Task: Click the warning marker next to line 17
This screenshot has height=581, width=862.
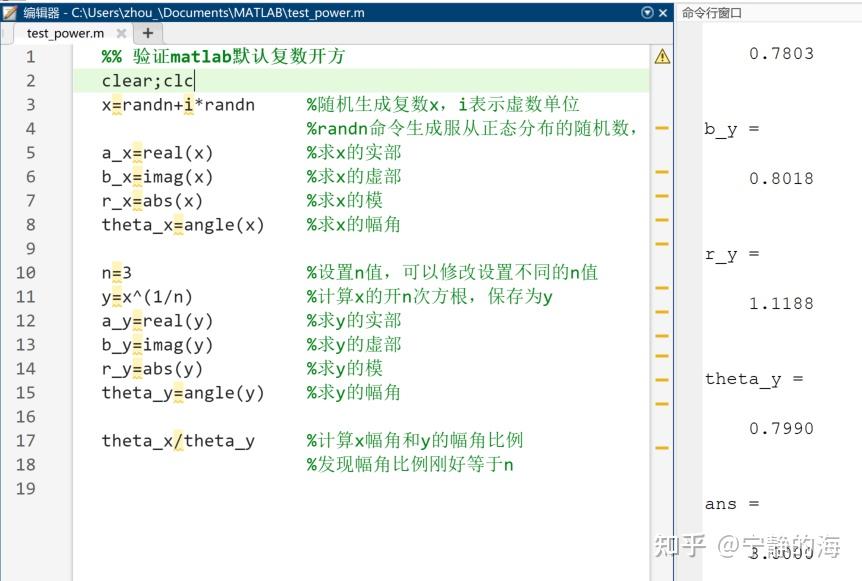Action: pyautogui.click(x=662, y=441)
